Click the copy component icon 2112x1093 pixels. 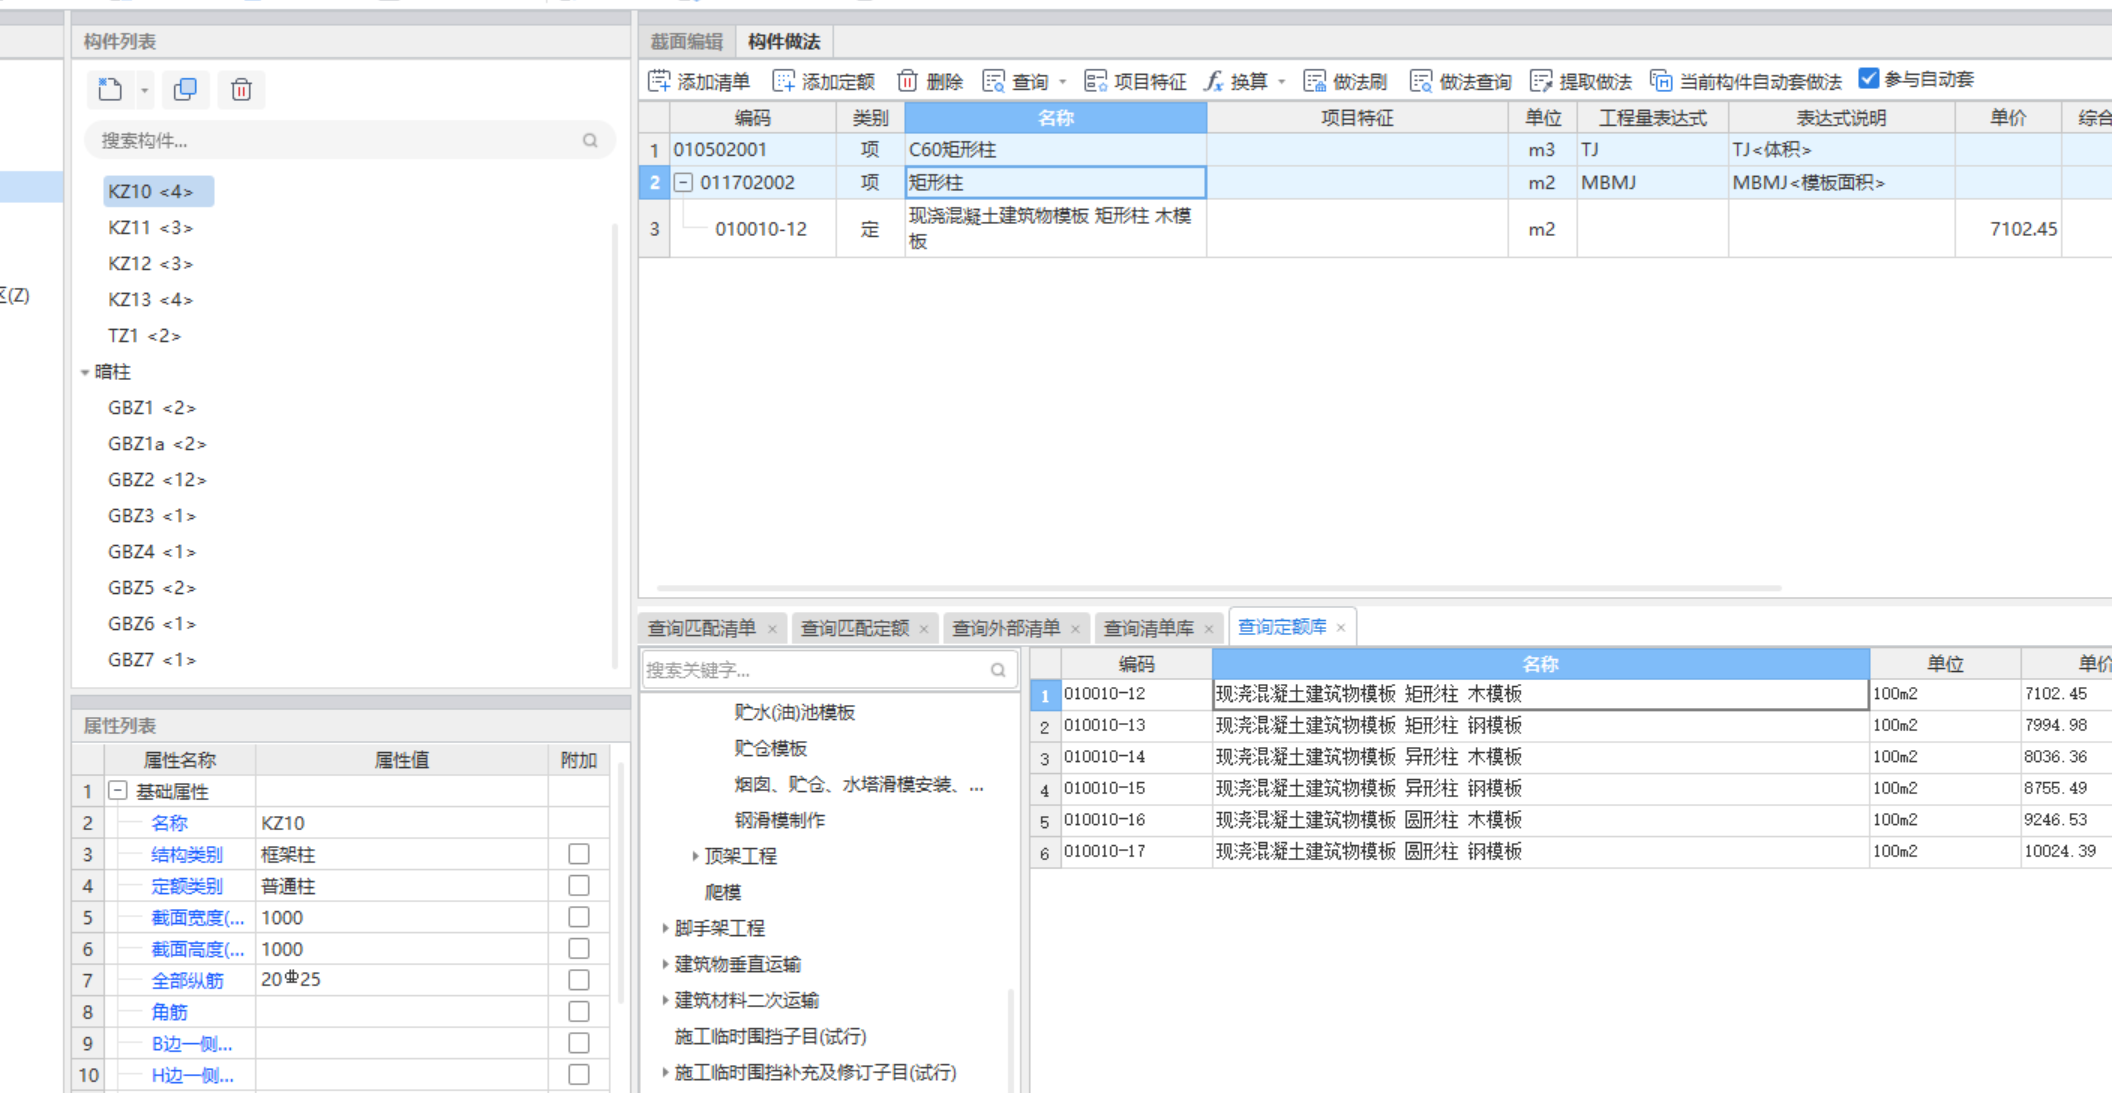point(185,89)
